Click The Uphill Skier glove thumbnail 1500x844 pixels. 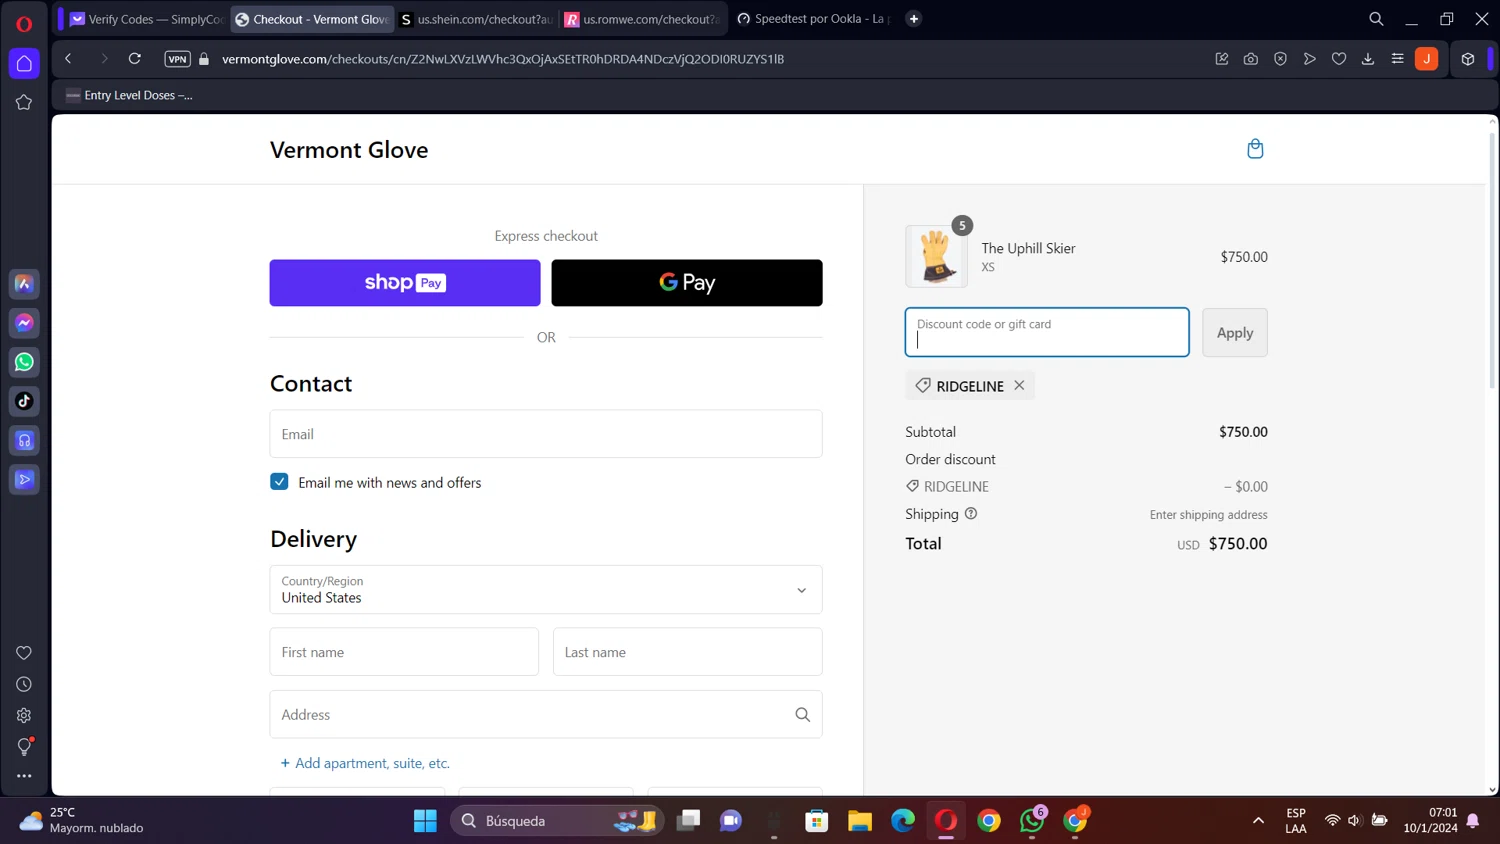(x=937, y=257)
